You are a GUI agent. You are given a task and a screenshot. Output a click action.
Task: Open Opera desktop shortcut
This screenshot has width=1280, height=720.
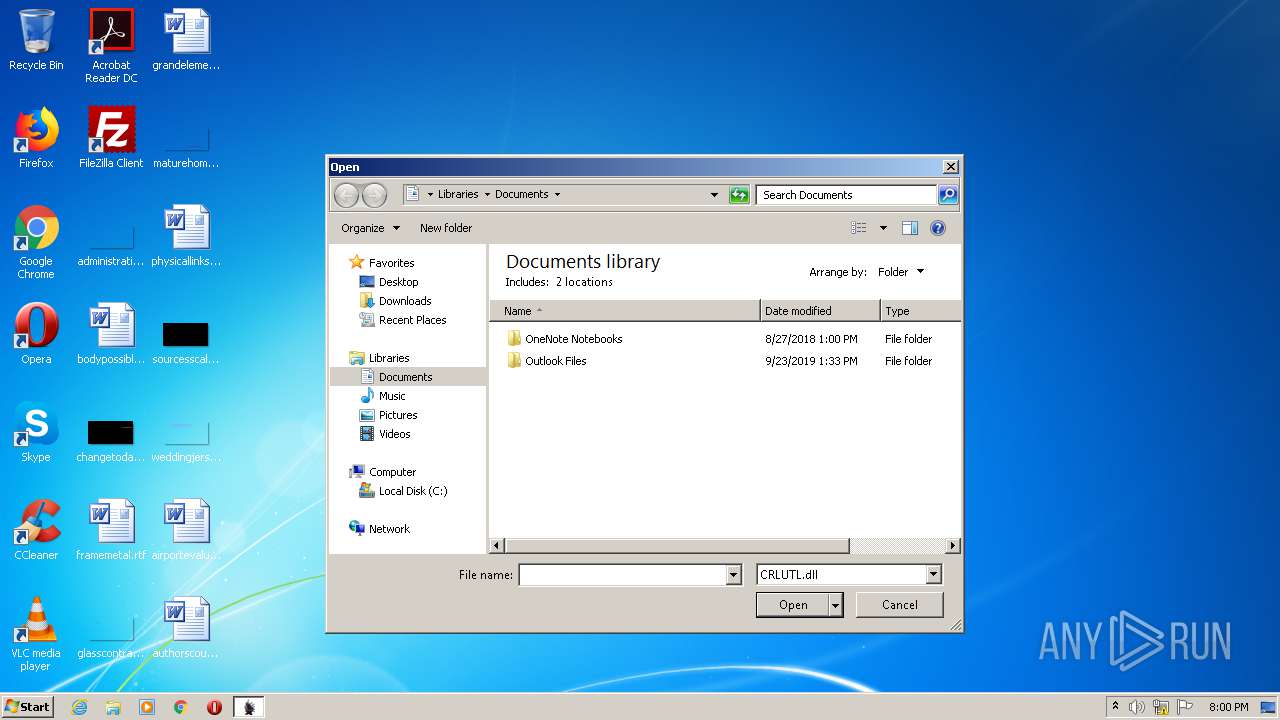(x=36, y=334)
